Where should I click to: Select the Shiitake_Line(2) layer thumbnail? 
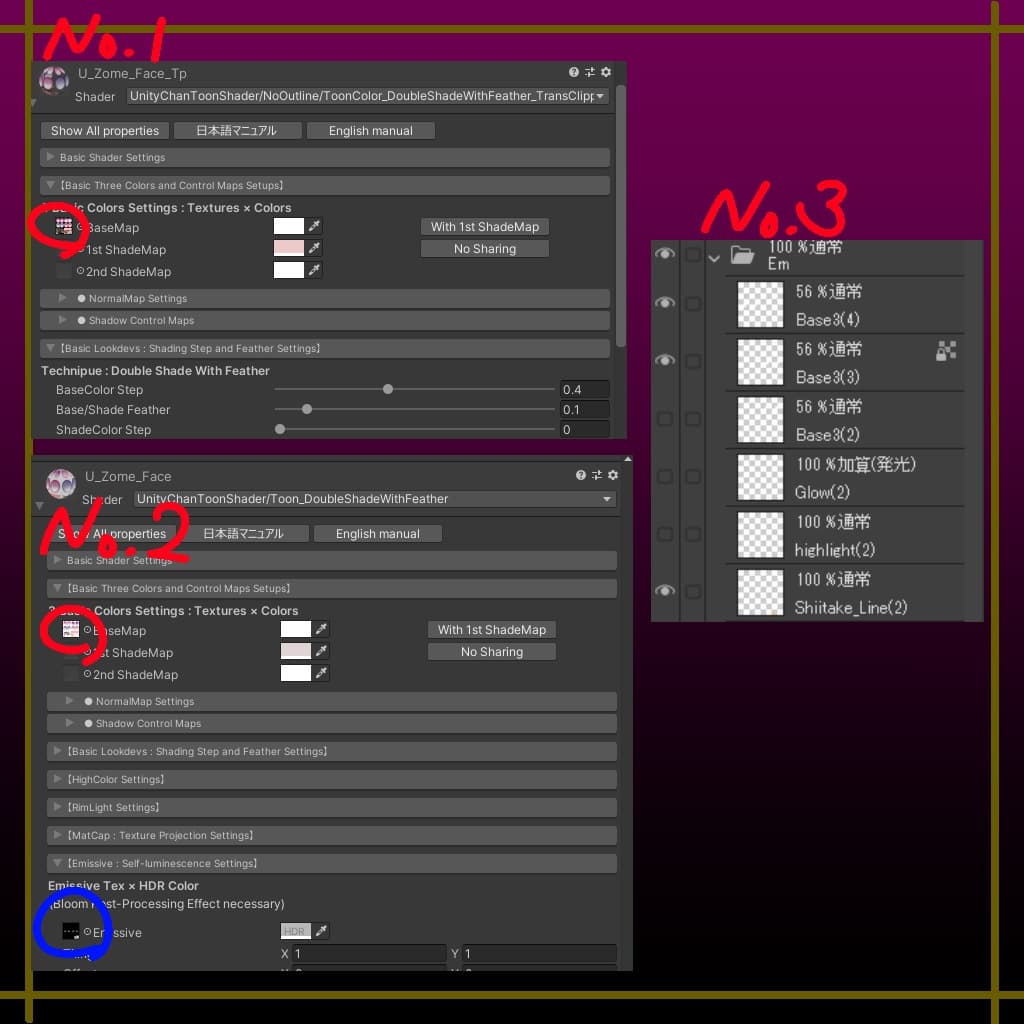pos(760,592)
